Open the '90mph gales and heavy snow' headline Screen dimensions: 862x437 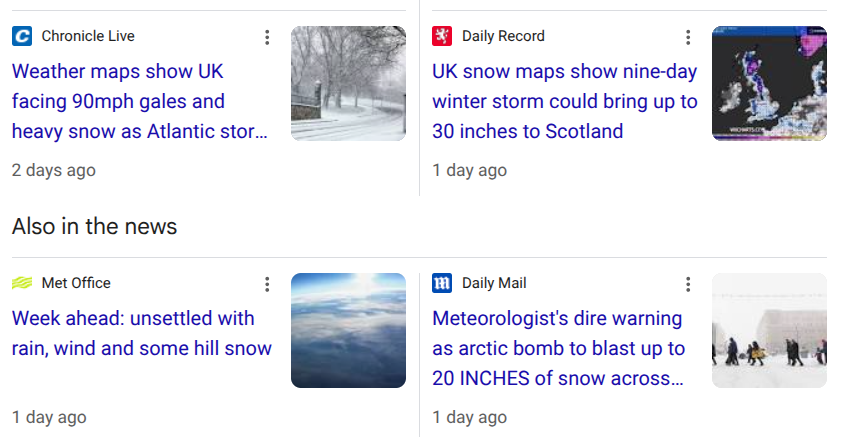pyautogui.click(x=140, y=101)
